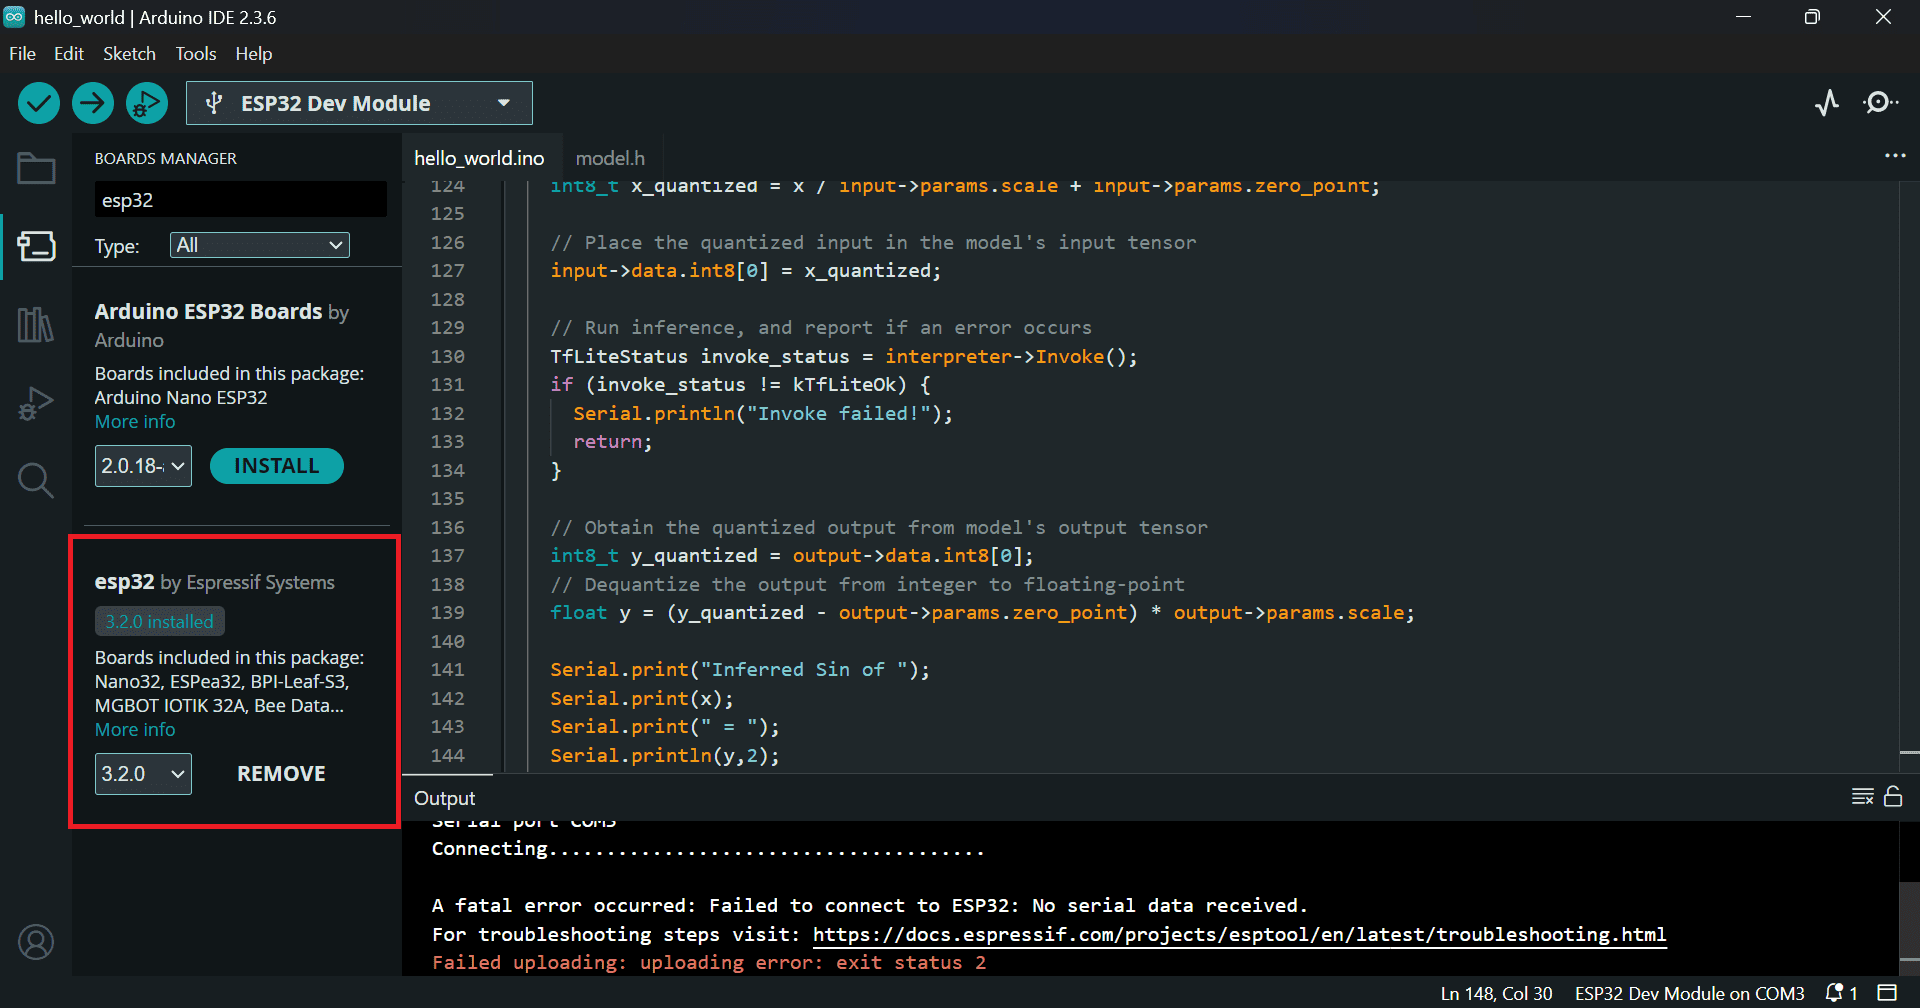The height and width of the screenshot is (1008, 1920).
Task: Open the Search sidebar magnifier icon
Action: (x=36, y=481)
